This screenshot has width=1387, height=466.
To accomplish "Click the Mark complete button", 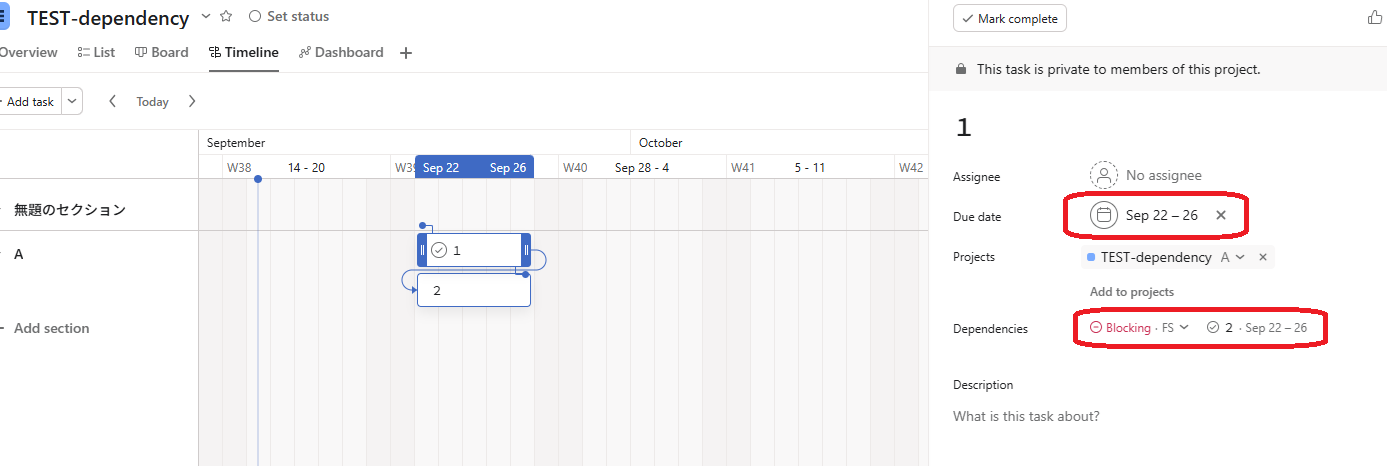I will (x=1009, y=19).
